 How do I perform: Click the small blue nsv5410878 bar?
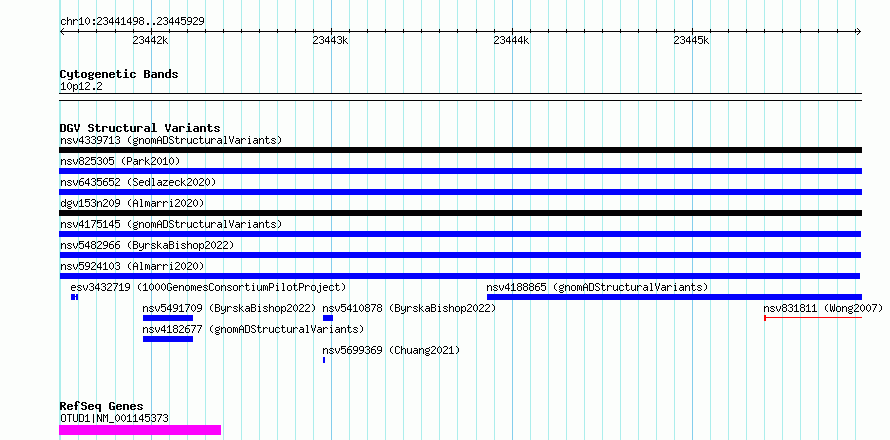(x=328, y=318)
